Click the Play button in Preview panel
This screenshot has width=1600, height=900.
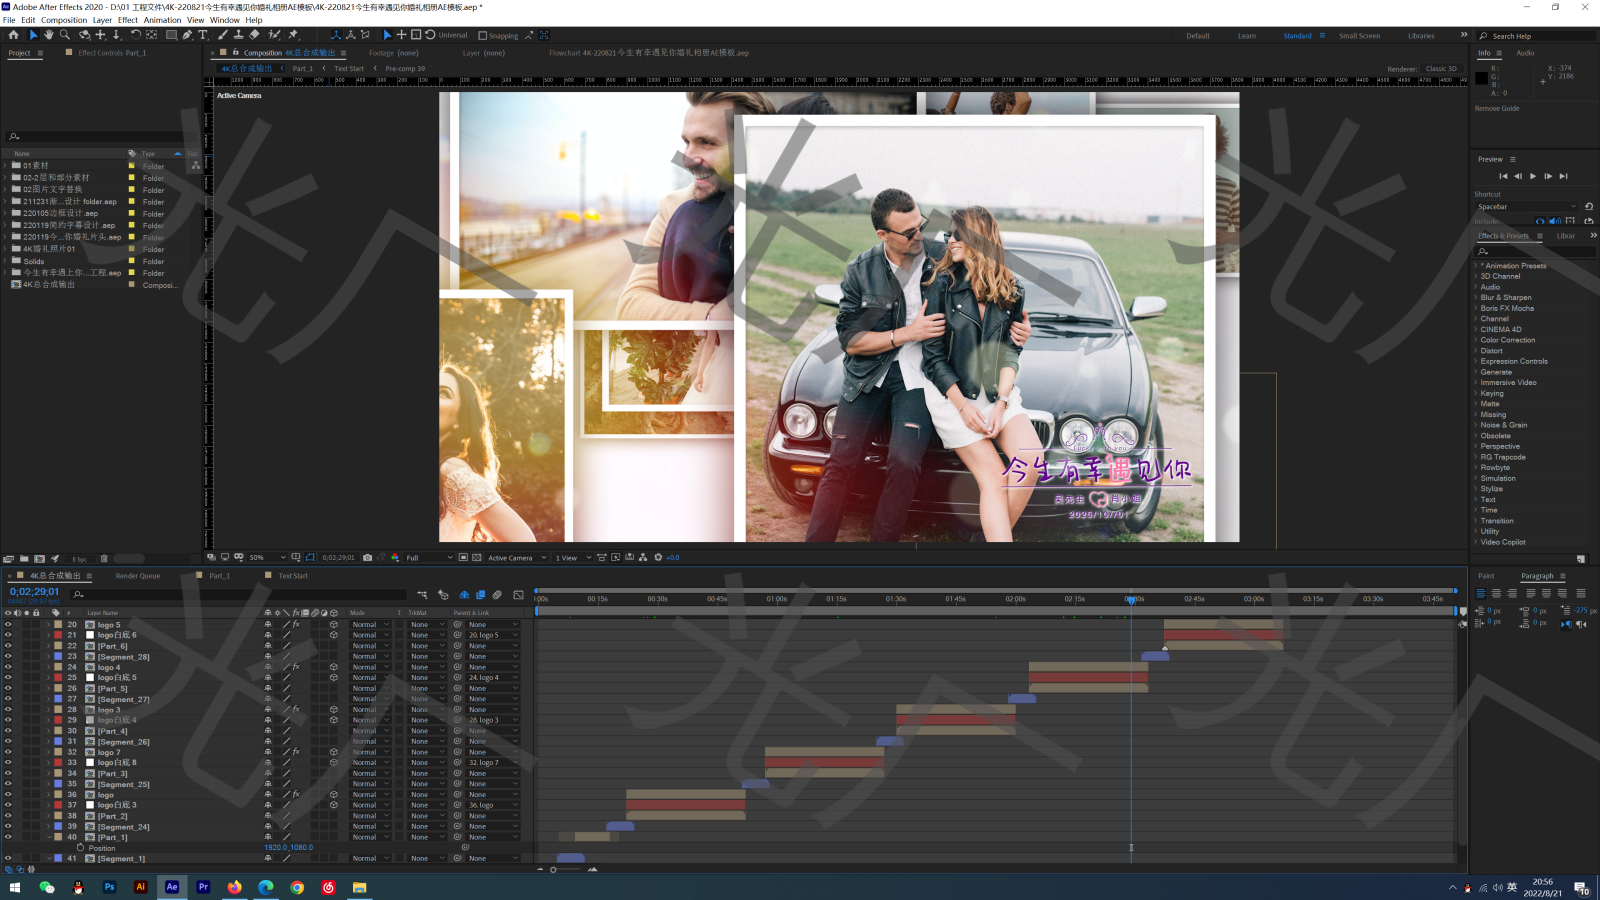pyautogui.click(x=1533, y=176)
